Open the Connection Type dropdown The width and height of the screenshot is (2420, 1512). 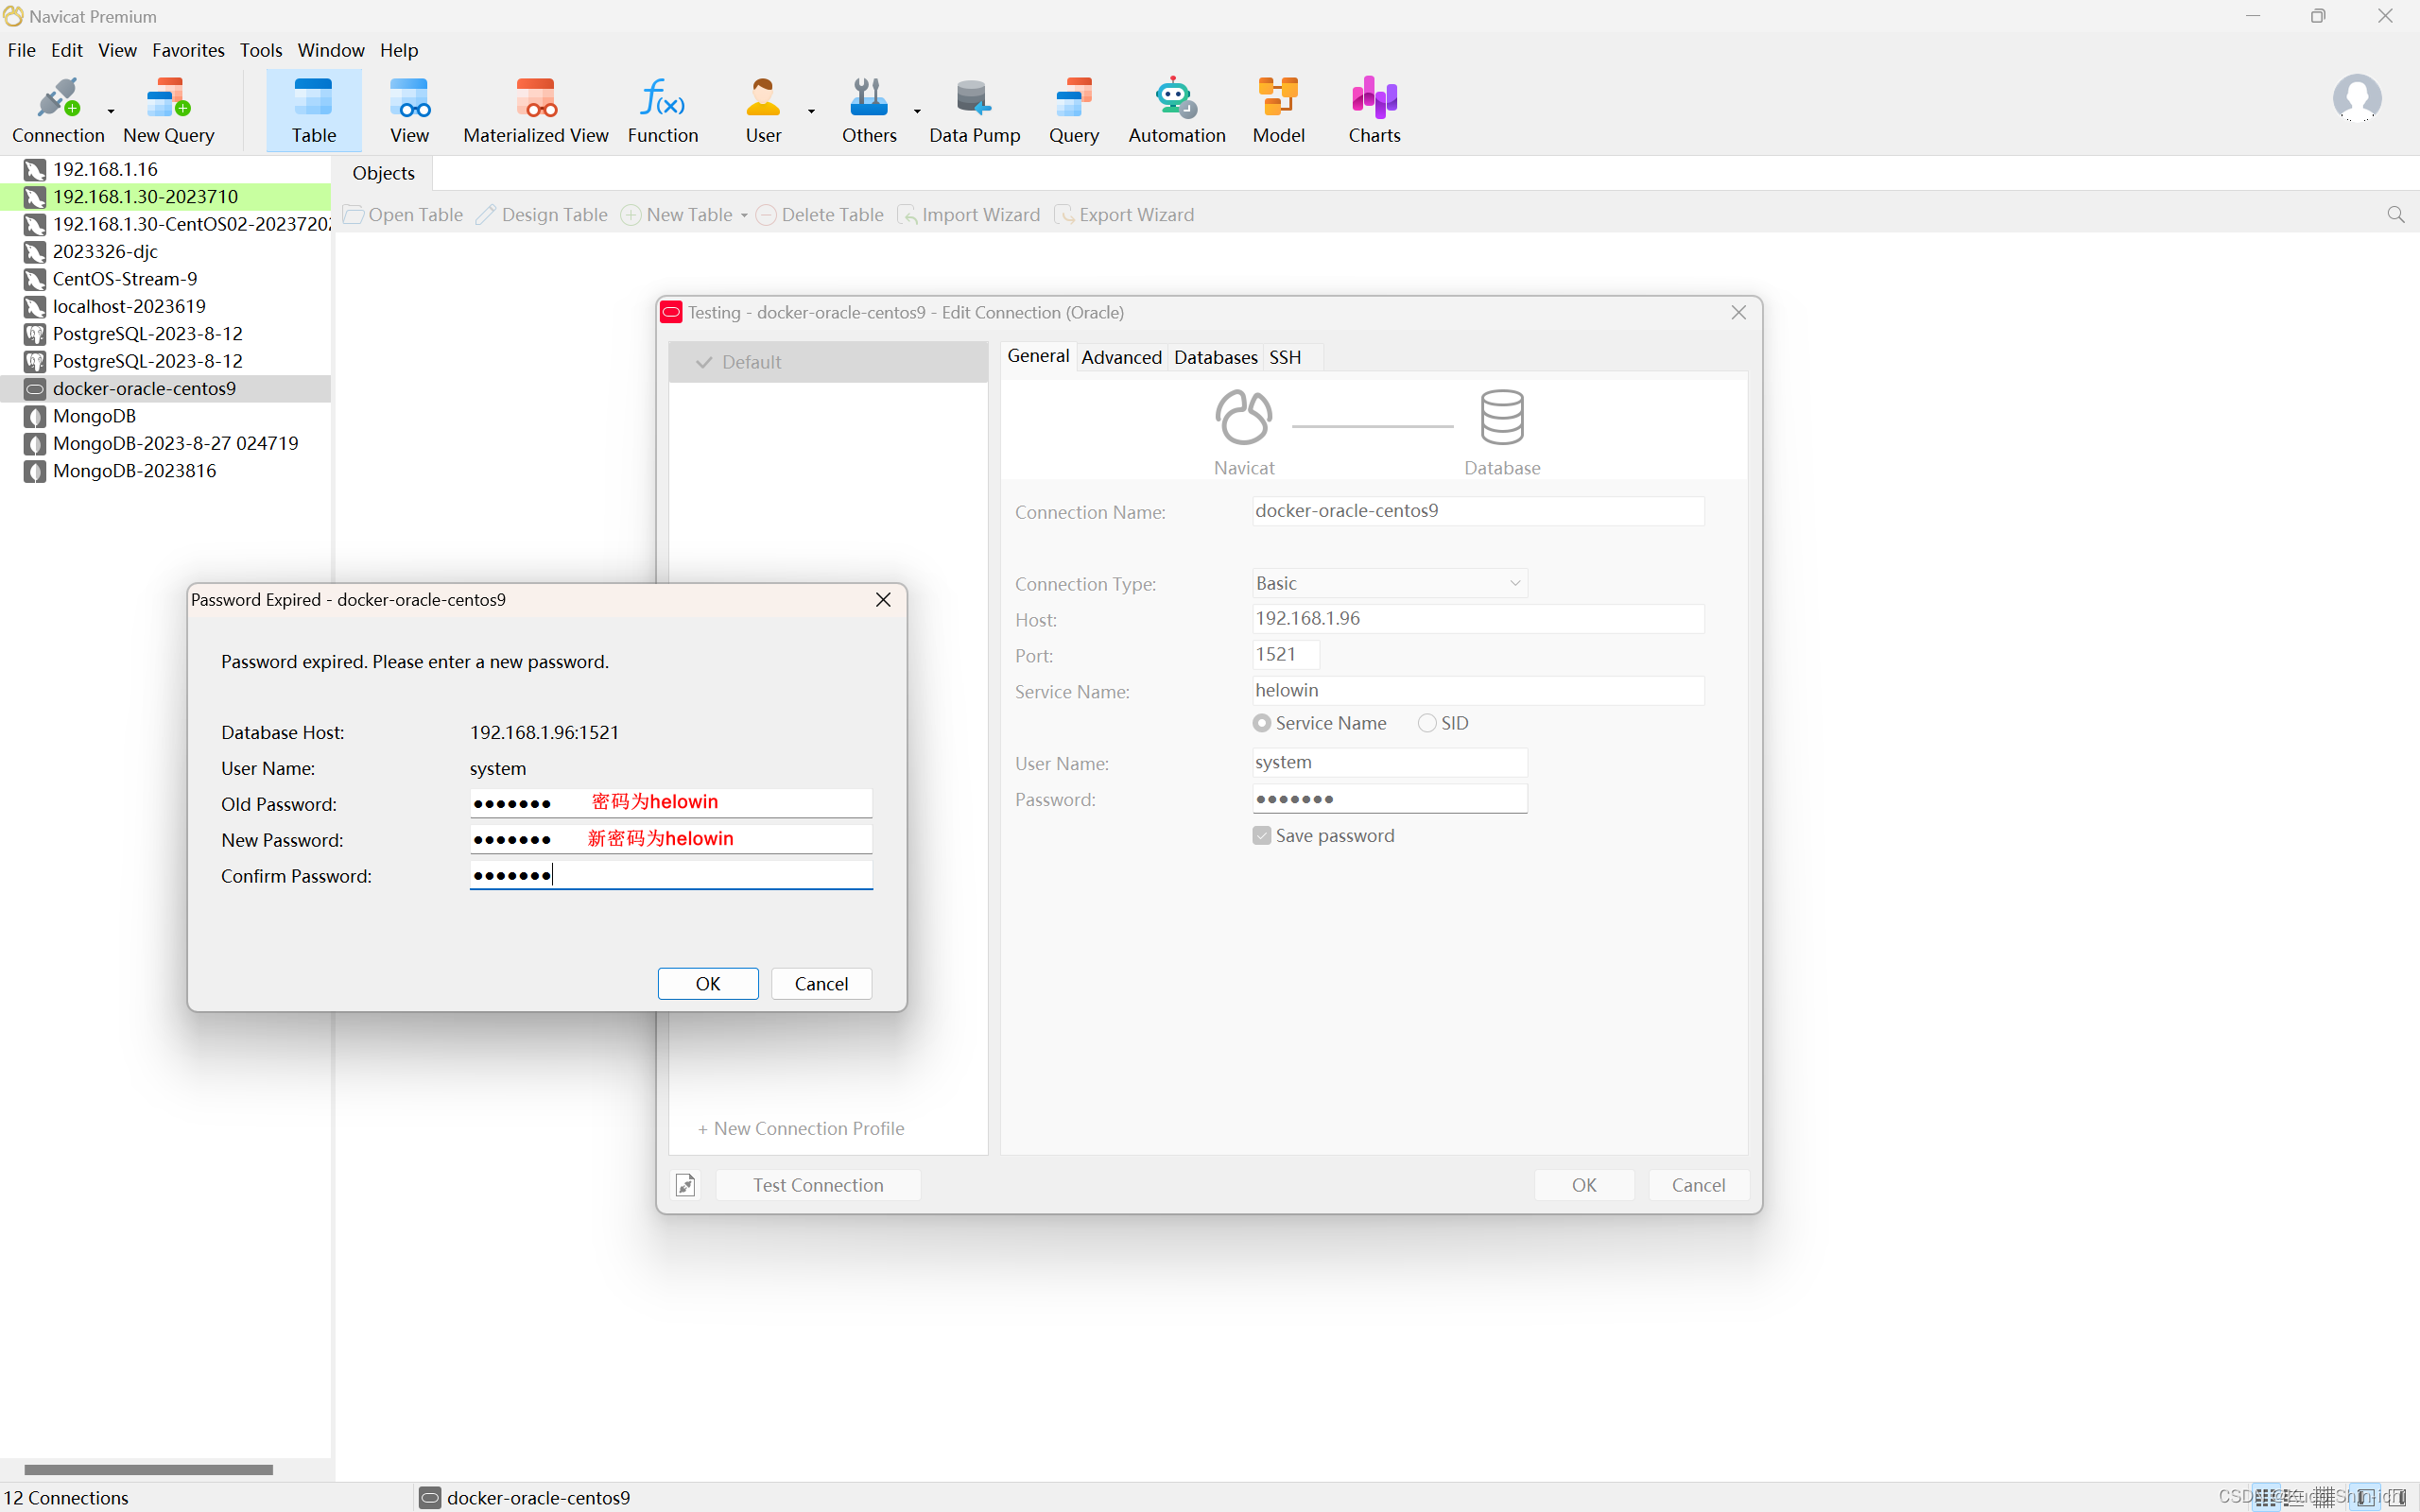[1389, 583]
